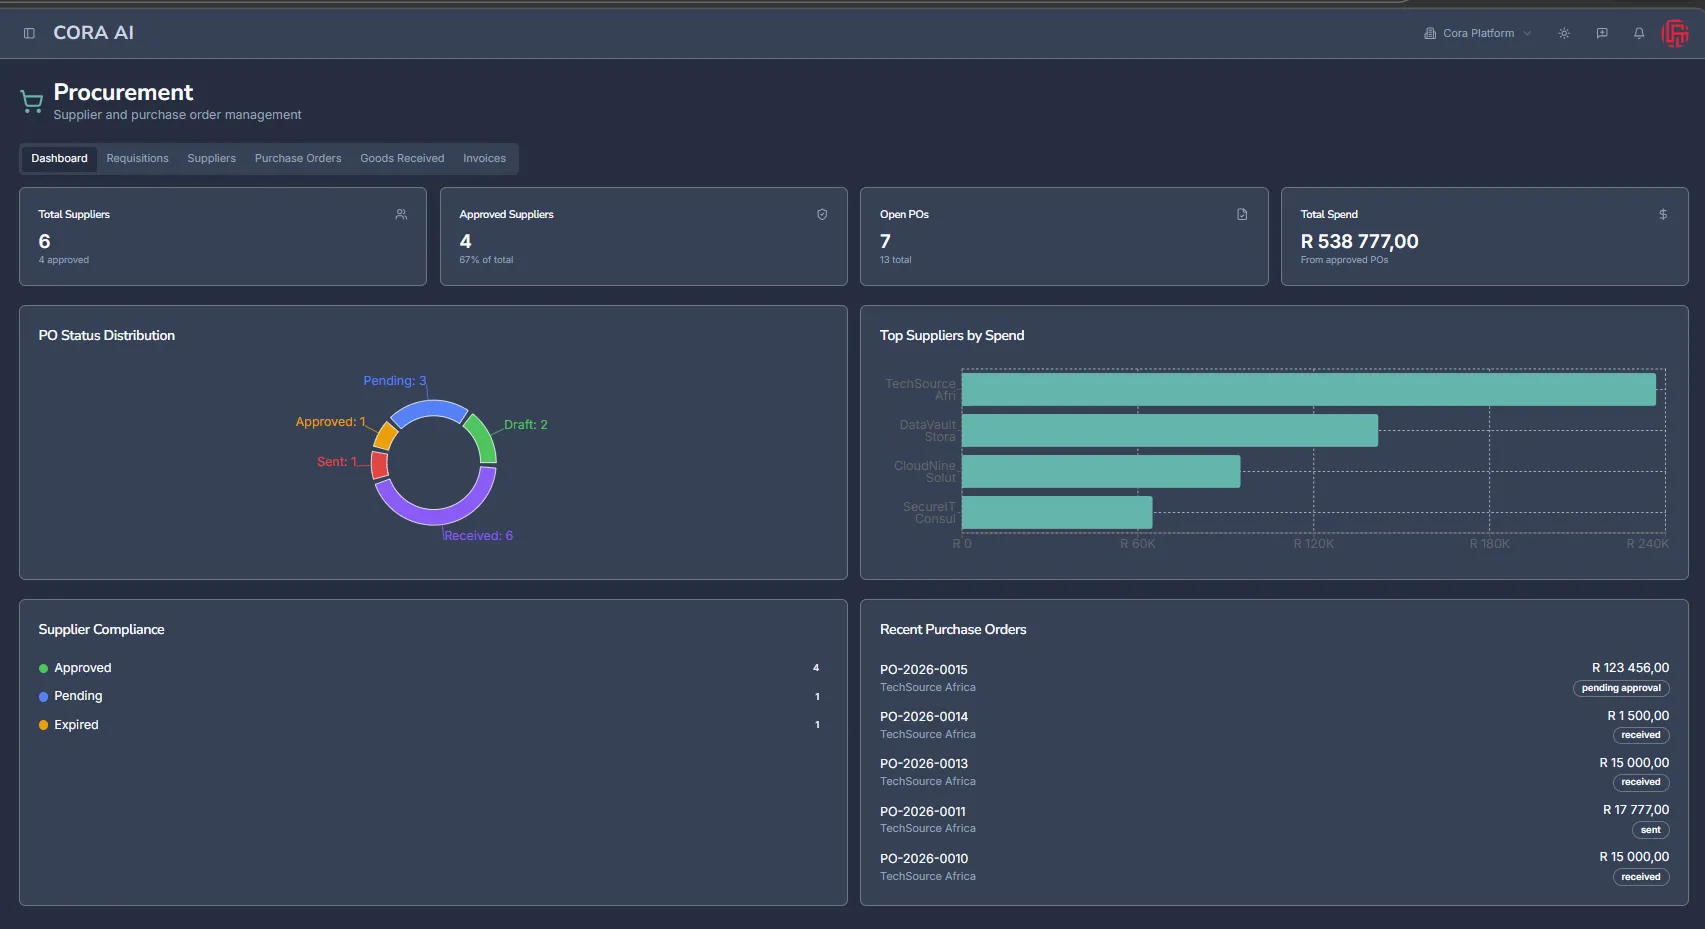The image size is (1705, 929).
Task: Click the TechSource Africa spend bar
Action: click(x=1308, y=389)
